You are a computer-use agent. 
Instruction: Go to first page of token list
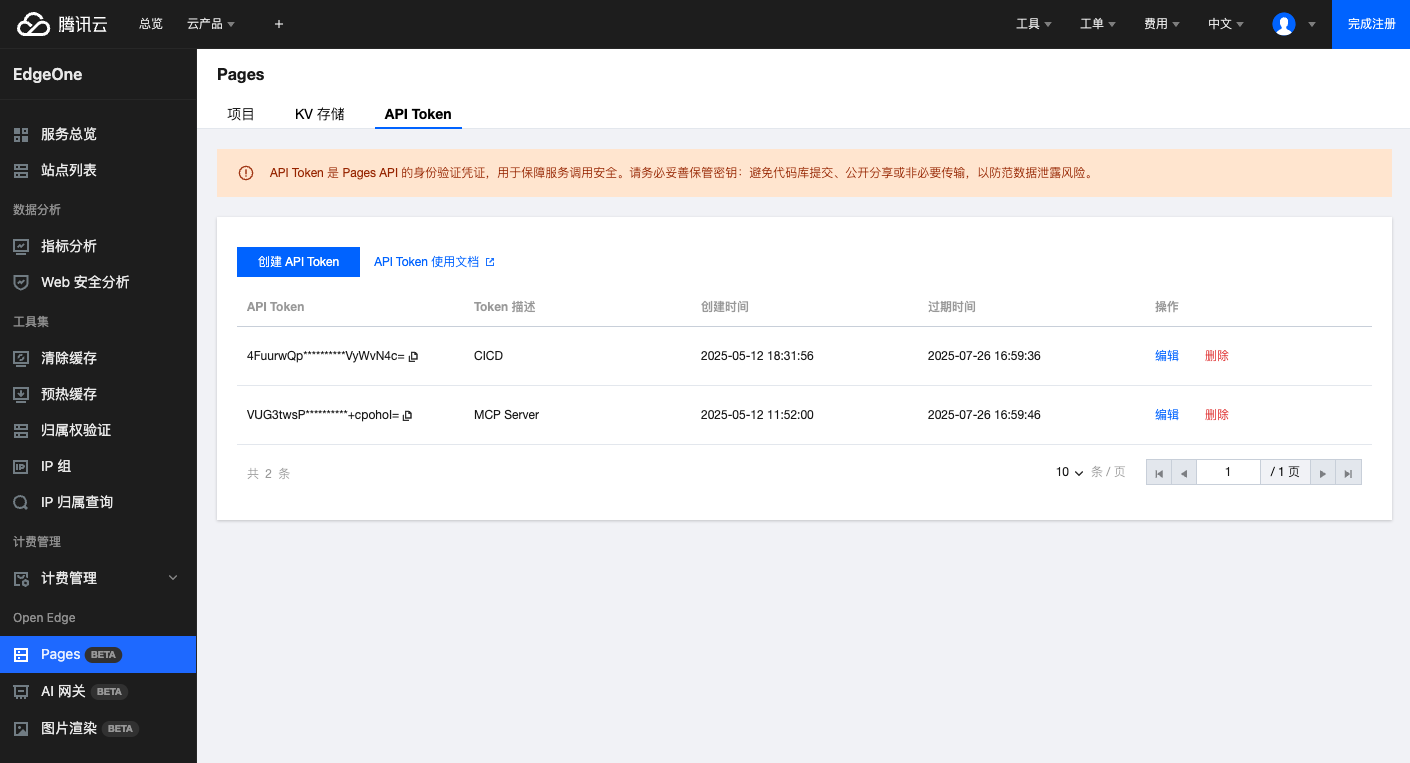[1159, 473]
